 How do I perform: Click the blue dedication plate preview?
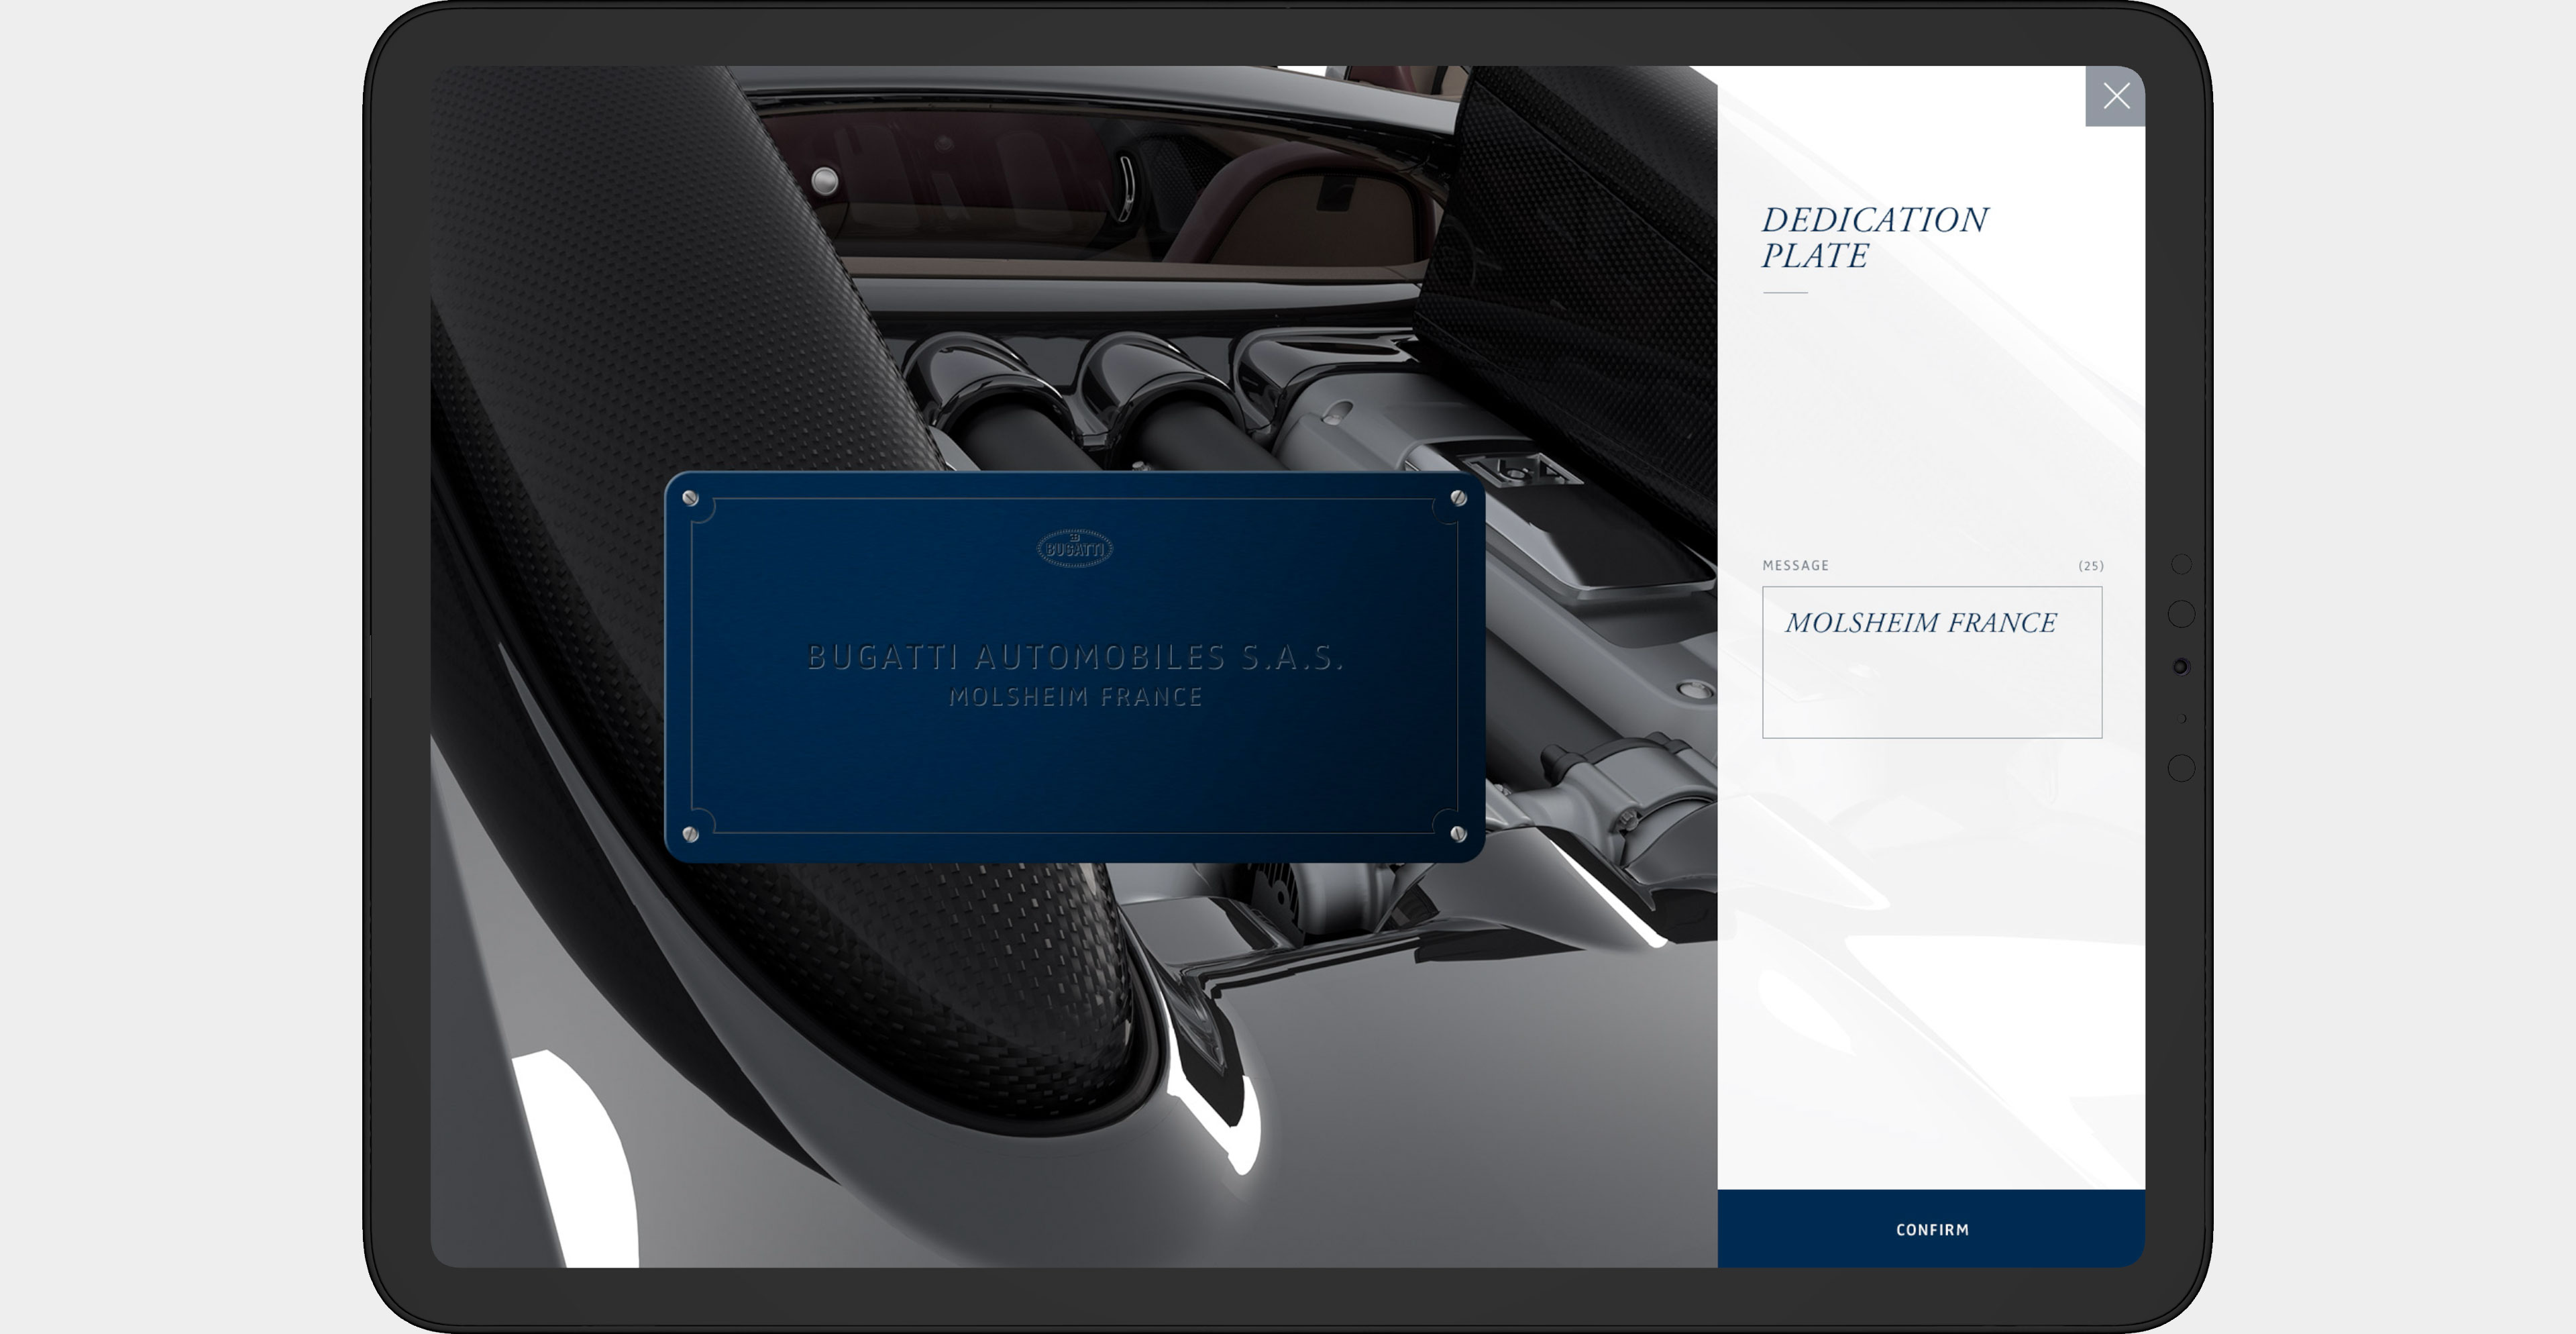coord(1075,667)
